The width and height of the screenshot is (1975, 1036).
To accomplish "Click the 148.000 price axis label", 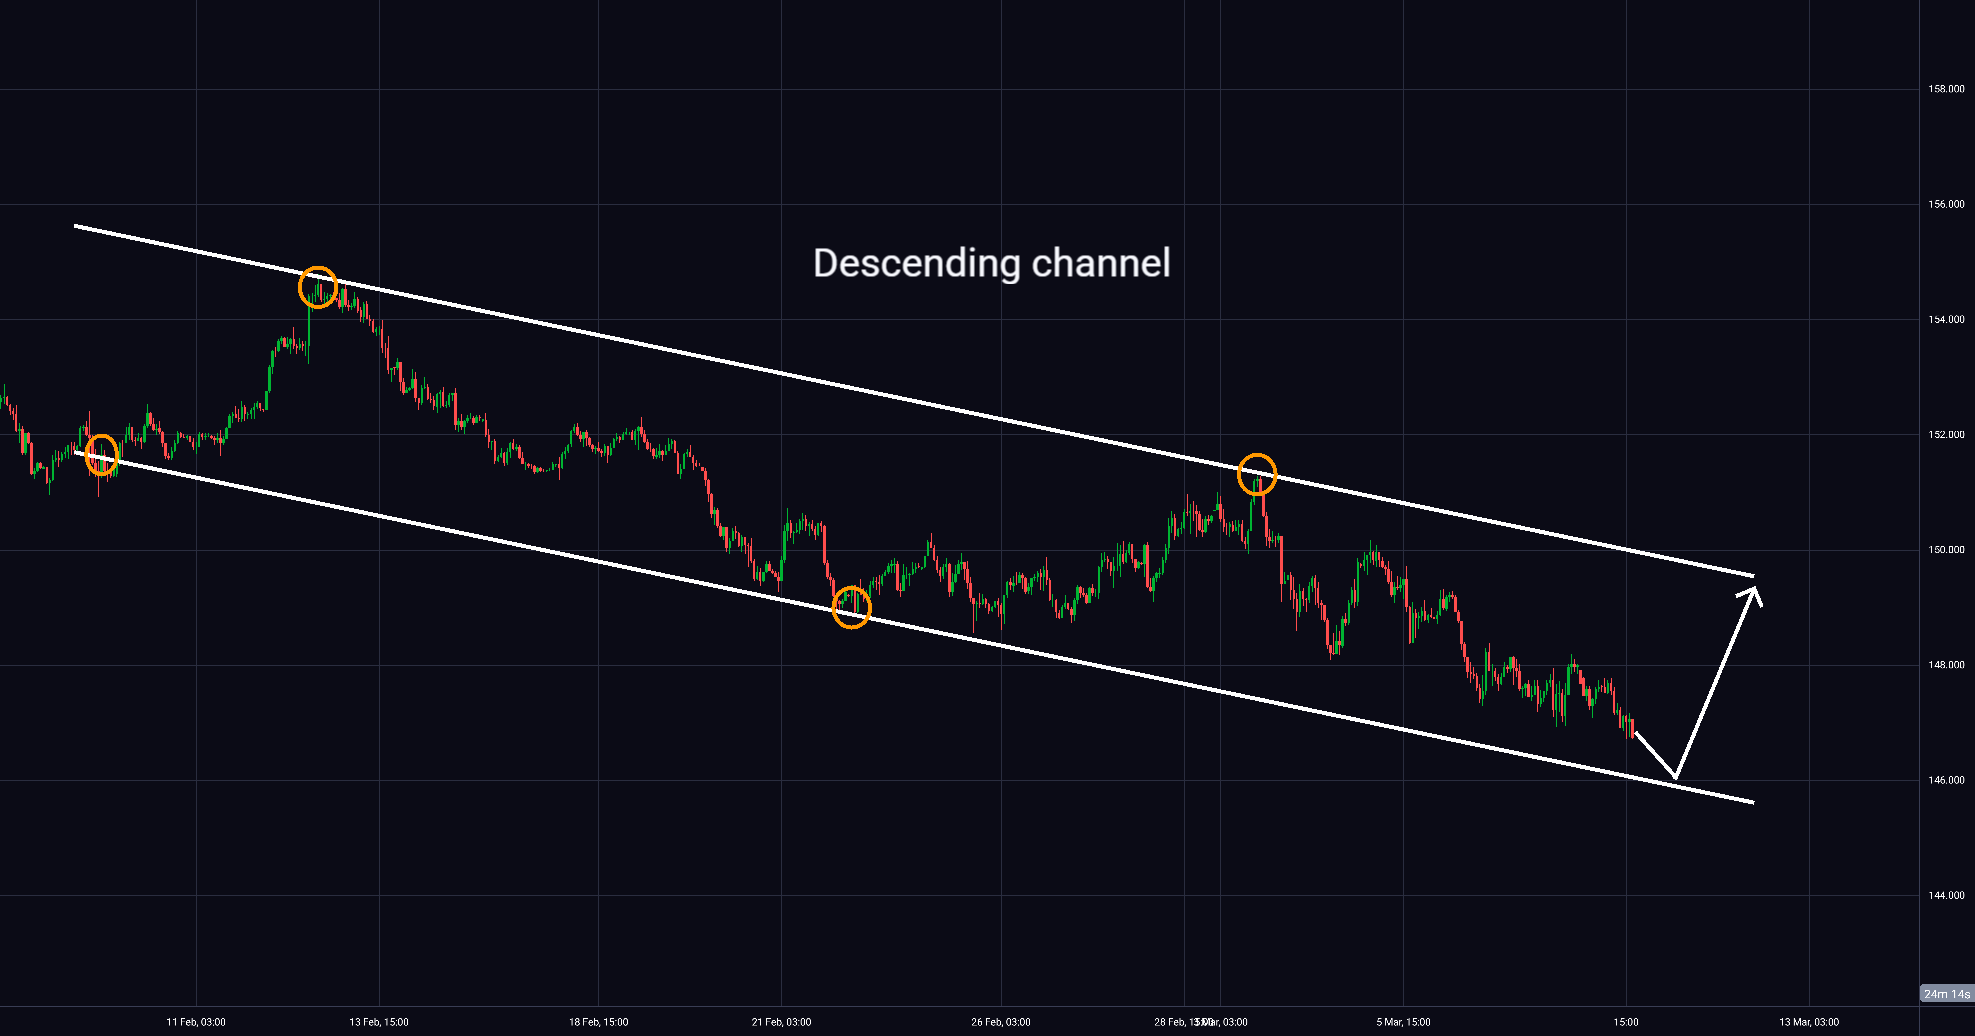I will (1946, 665).
